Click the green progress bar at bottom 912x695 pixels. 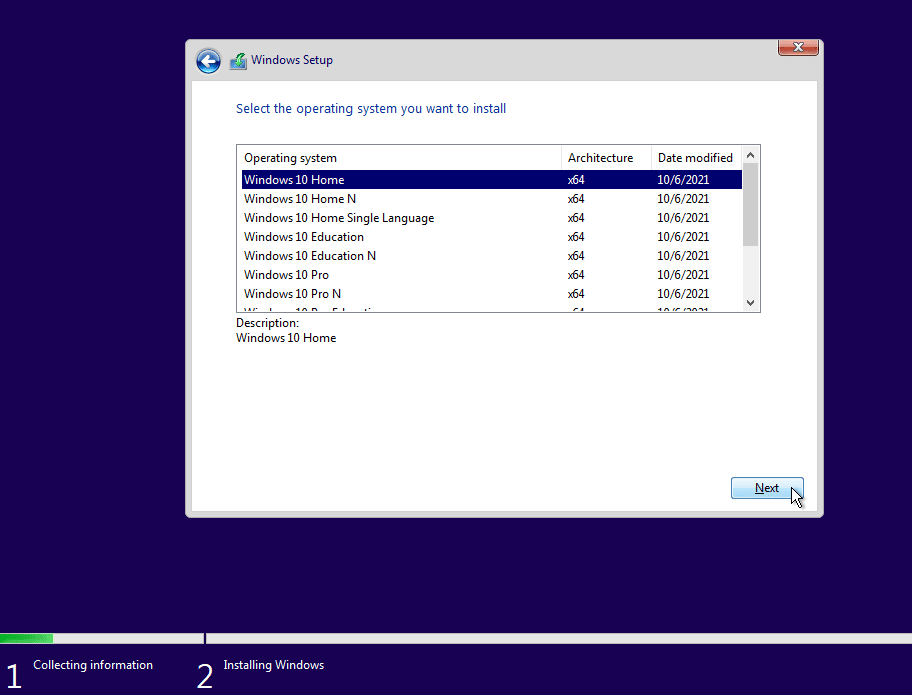pyautogui.click(x=26, y=638)
